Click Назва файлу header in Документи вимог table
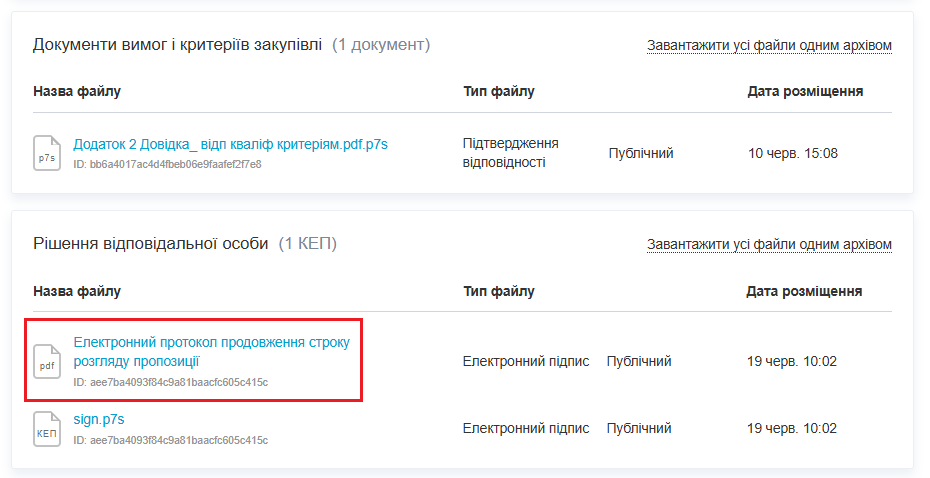The height and width of the screenshot is (478, 930). [x=77, y=92]
